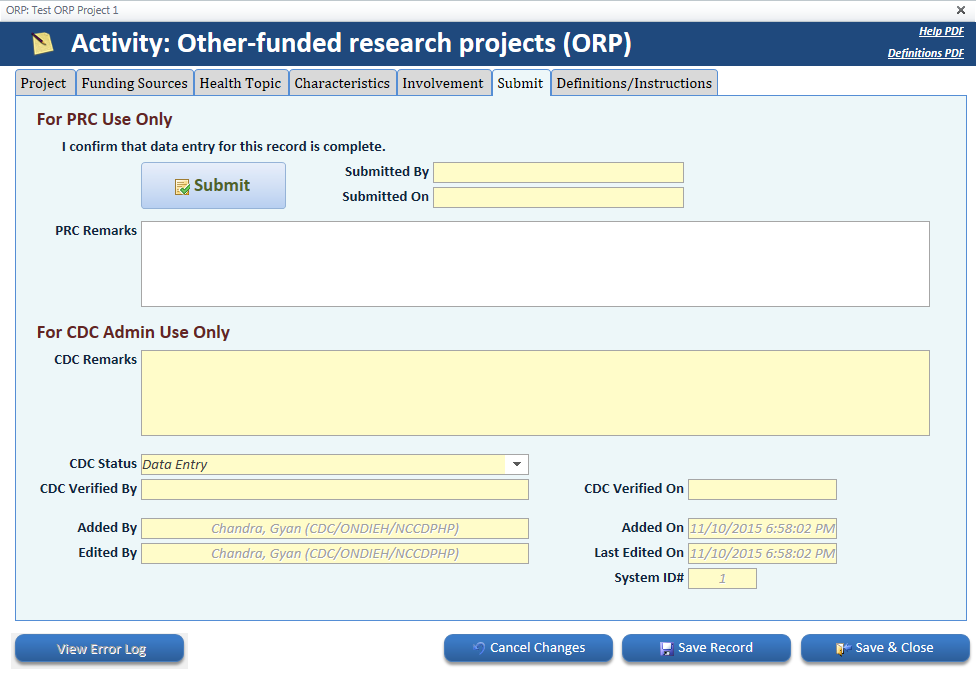Focus the CDC Remarks text area

coord(535,393)
